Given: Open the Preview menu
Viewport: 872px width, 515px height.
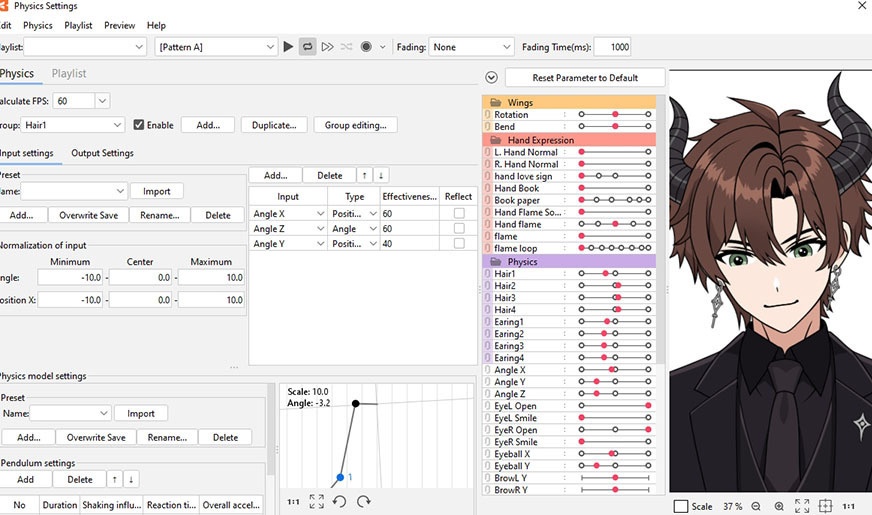Looking at the screenshot, I should click(x=120, y=25).
